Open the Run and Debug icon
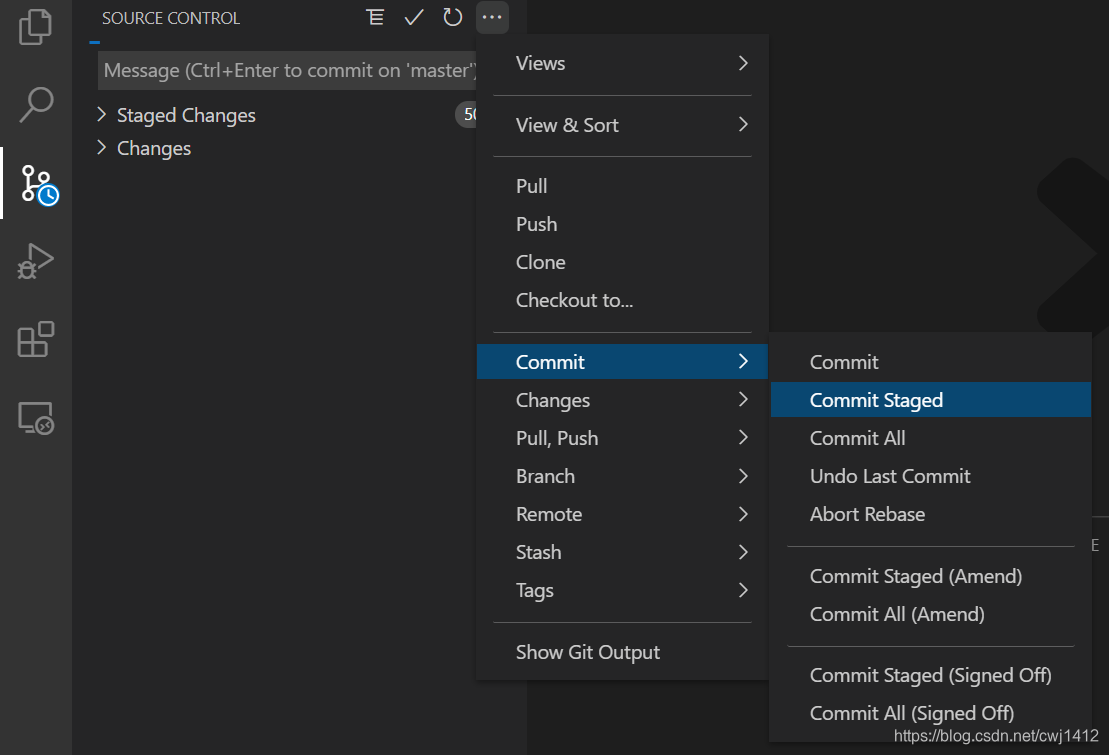 click(36, 261)
